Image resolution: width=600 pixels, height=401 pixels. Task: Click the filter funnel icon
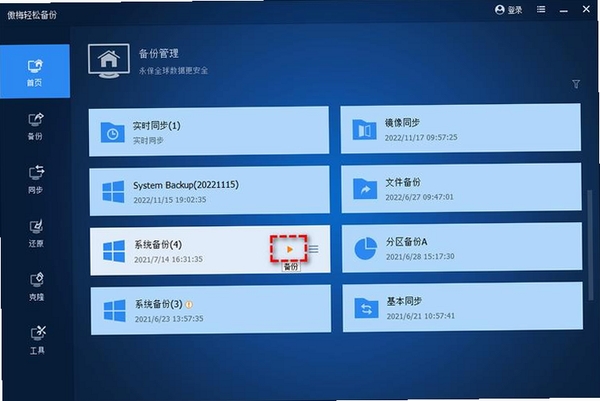point(576,84)
